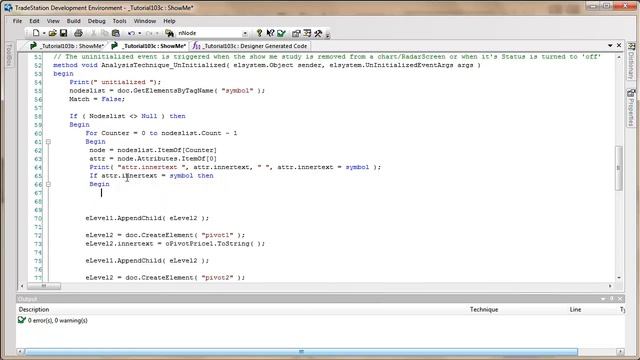
Task: Click the Open folder toolbar icon
Action: click(x=53, y=33)
